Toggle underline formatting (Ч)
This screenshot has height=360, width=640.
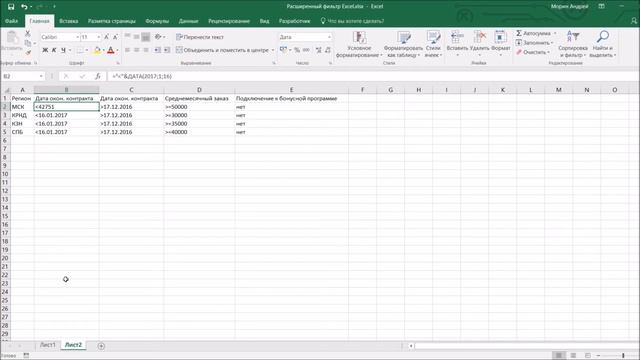[63, 50]
